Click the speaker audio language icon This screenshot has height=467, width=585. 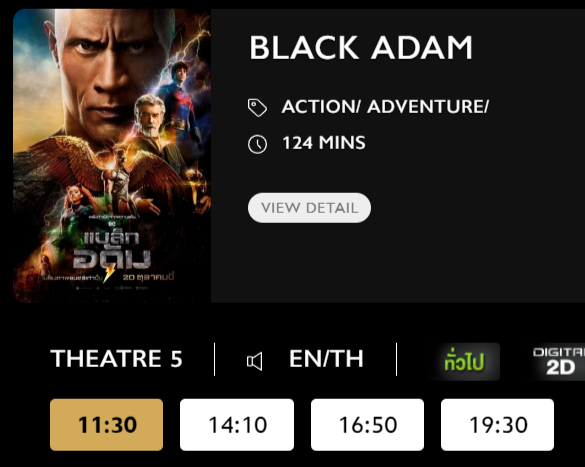point(254,361)
